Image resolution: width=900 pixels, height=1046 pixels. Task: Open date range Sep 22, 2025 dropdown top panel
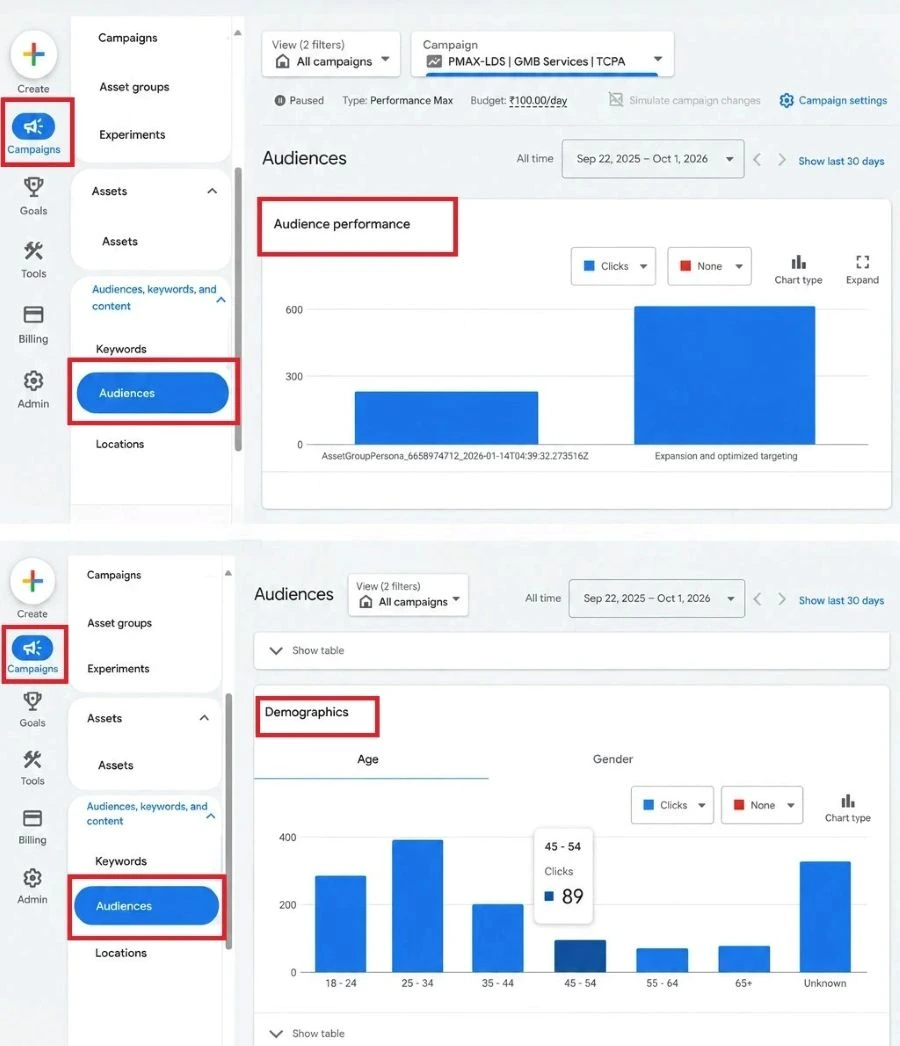pyautogui.click(x=653, y=159)
